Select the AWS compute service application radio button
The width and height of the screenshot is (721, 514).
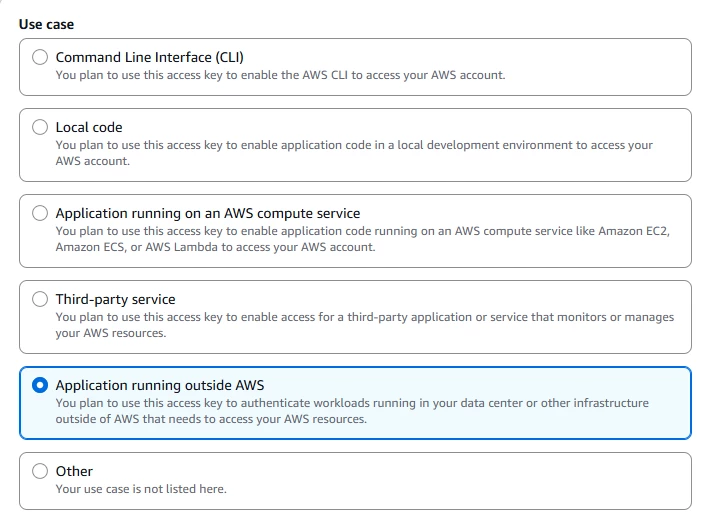(40, 213)
